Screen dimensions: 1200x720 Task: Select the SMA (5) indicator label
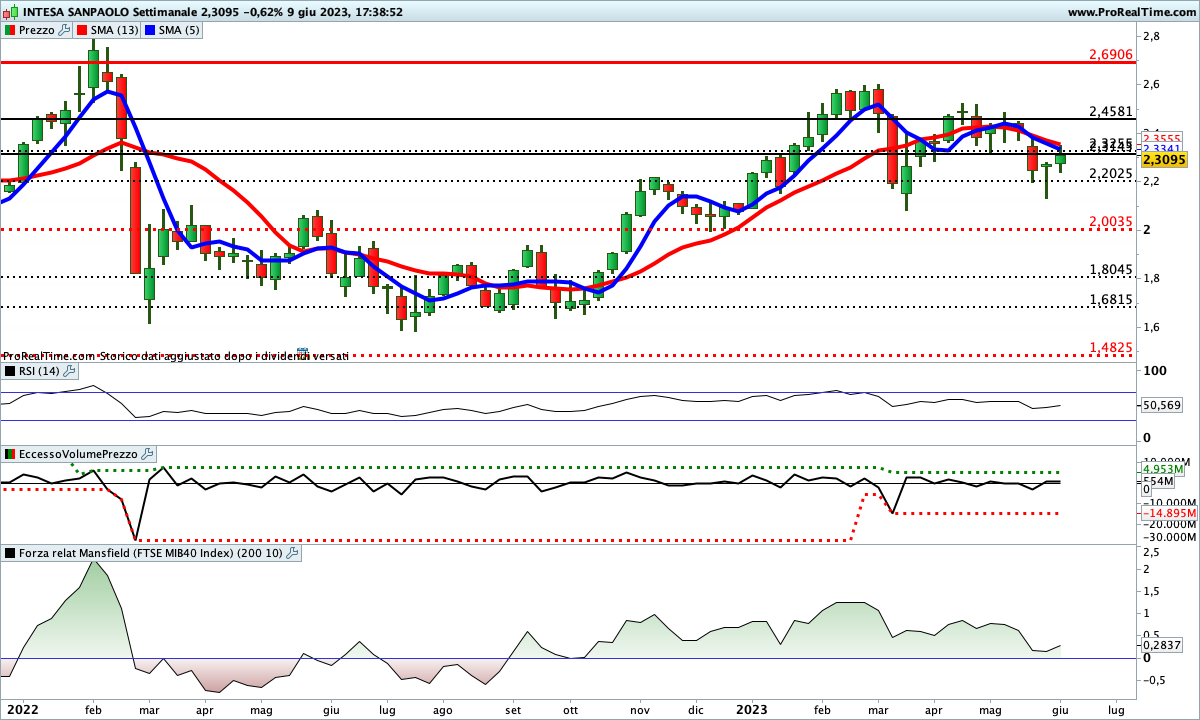181,30
